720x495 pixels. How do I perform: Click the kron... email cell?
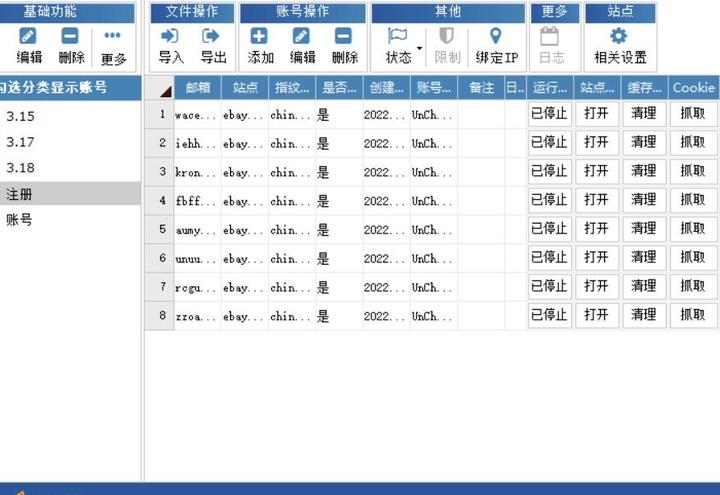tap(197, 172)
